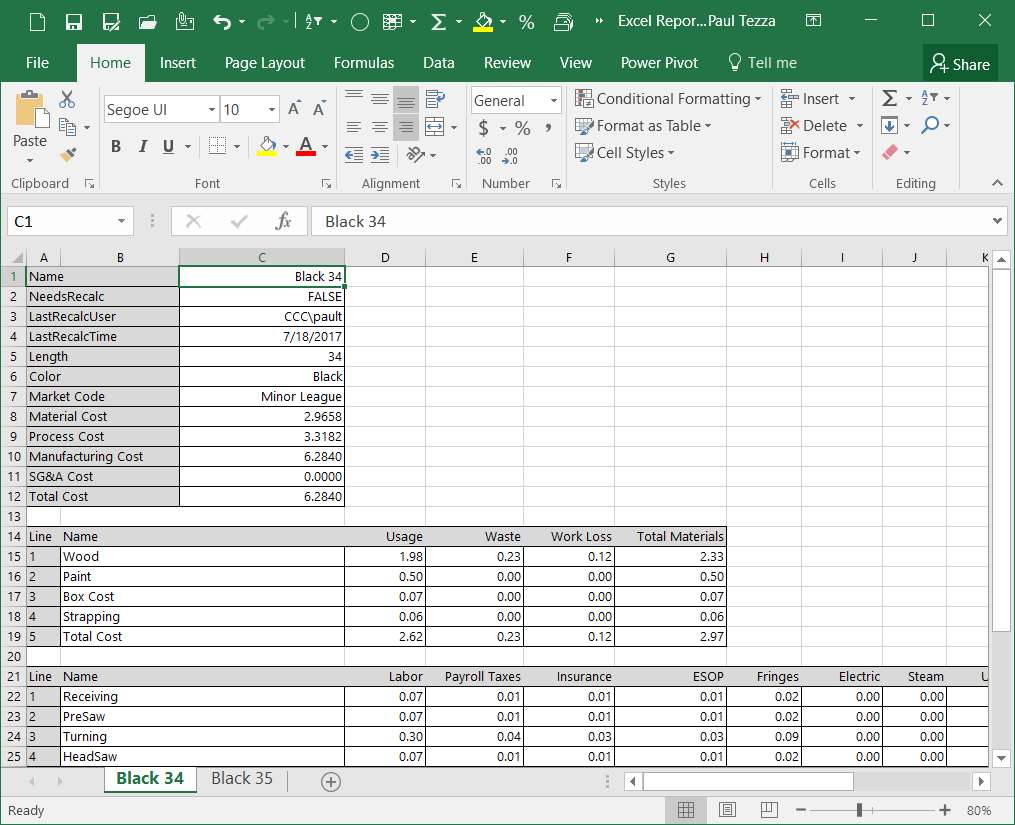This screenshot has width=1015, height=825.
Task: Select the Format Painter brush
Action: pos(67,154)
